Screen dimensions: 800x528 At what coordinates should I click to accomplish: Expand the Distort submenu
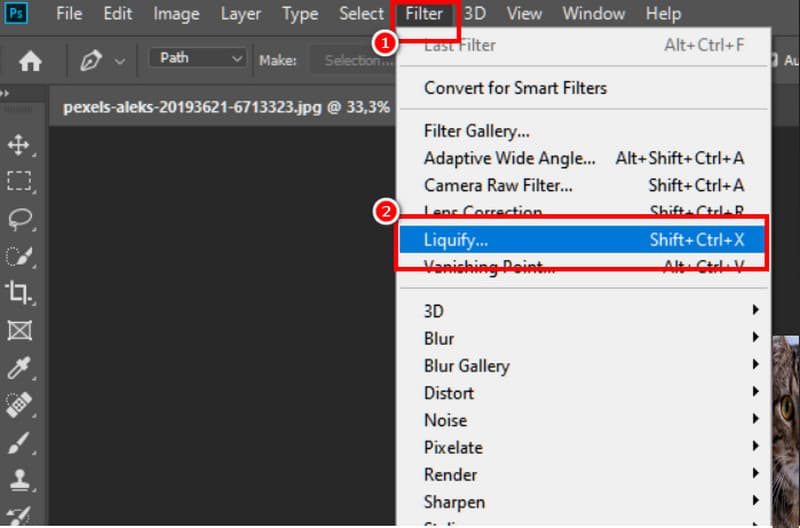[x=584, y=393]
